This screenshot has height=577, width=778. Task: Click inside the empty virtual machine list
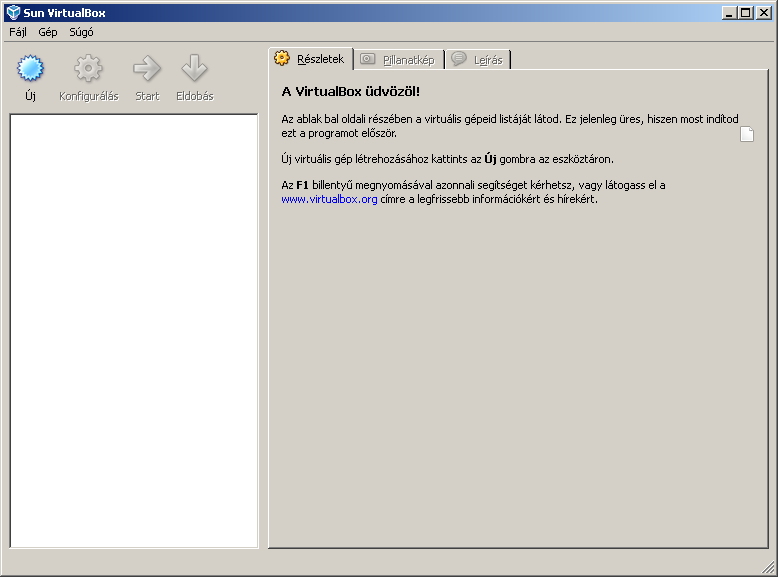(134, 331)
